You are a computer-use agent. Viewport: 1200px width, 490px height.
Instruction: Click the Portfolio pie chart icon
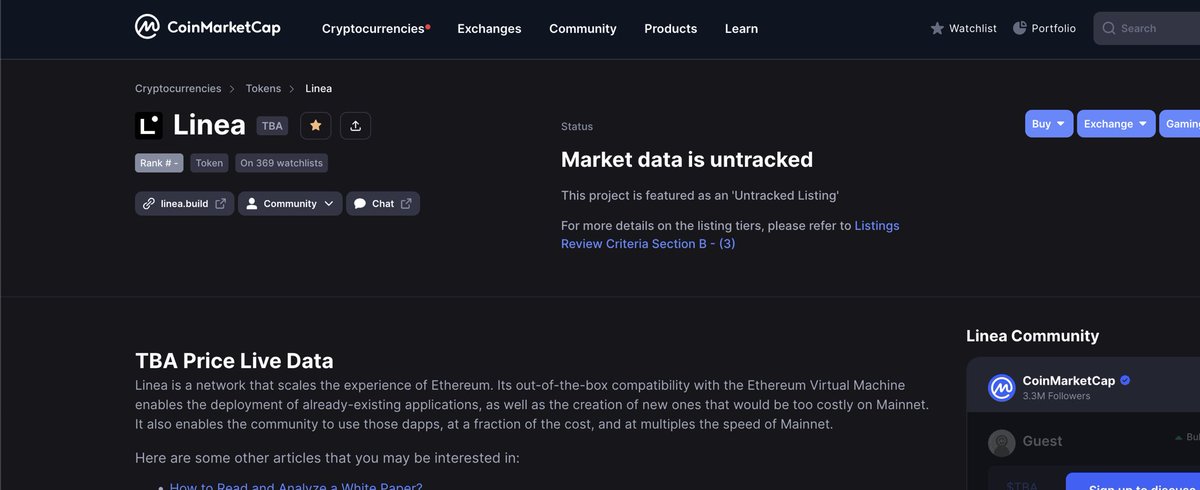point(1020,28)
